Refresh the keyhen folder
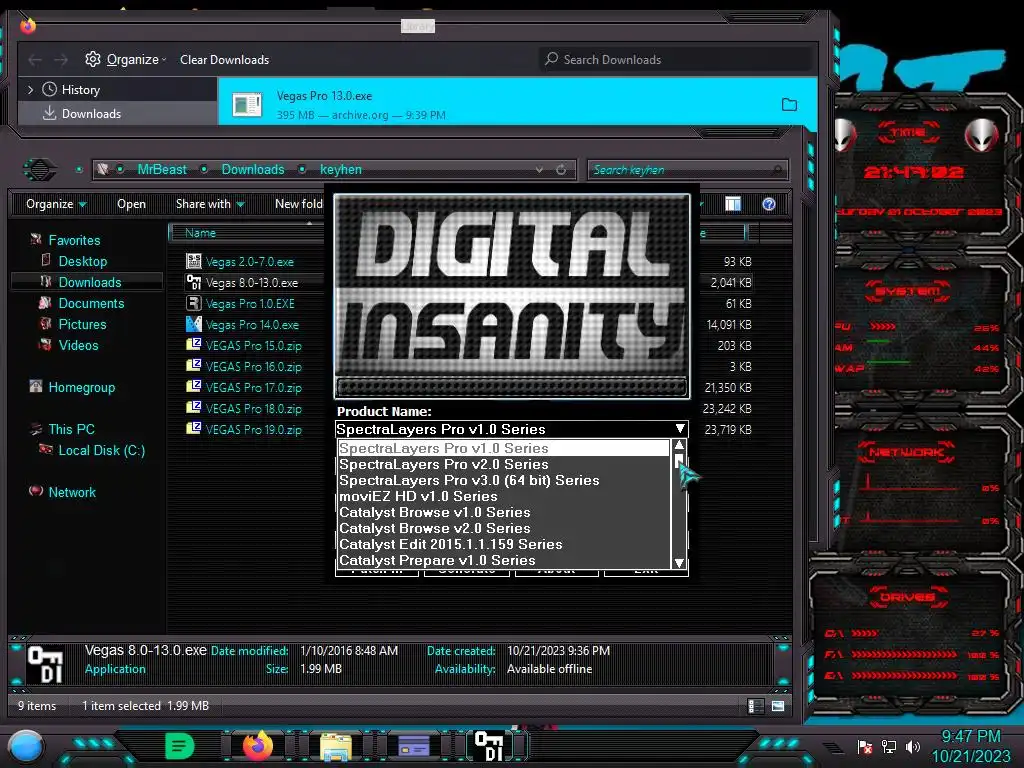This screenshot has width=1024, height=768. (x=561, y=169)
